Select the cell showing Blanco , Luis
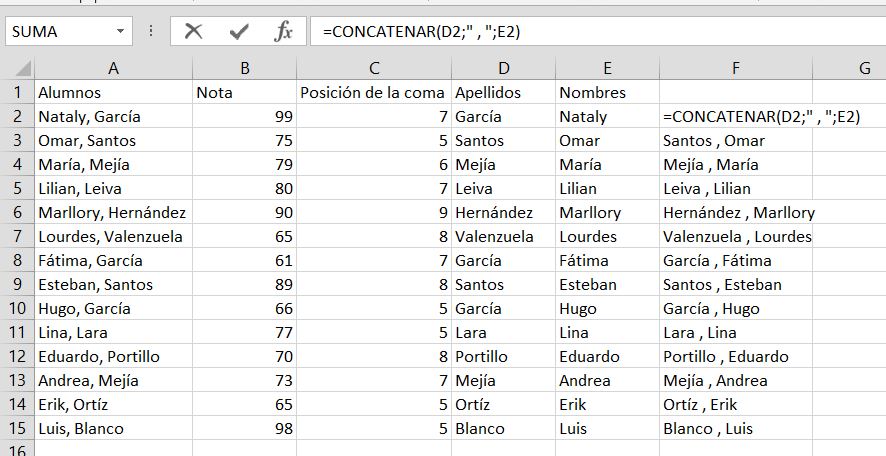The image size is (886, 456). pyautogui.click(x=735, y=429)
